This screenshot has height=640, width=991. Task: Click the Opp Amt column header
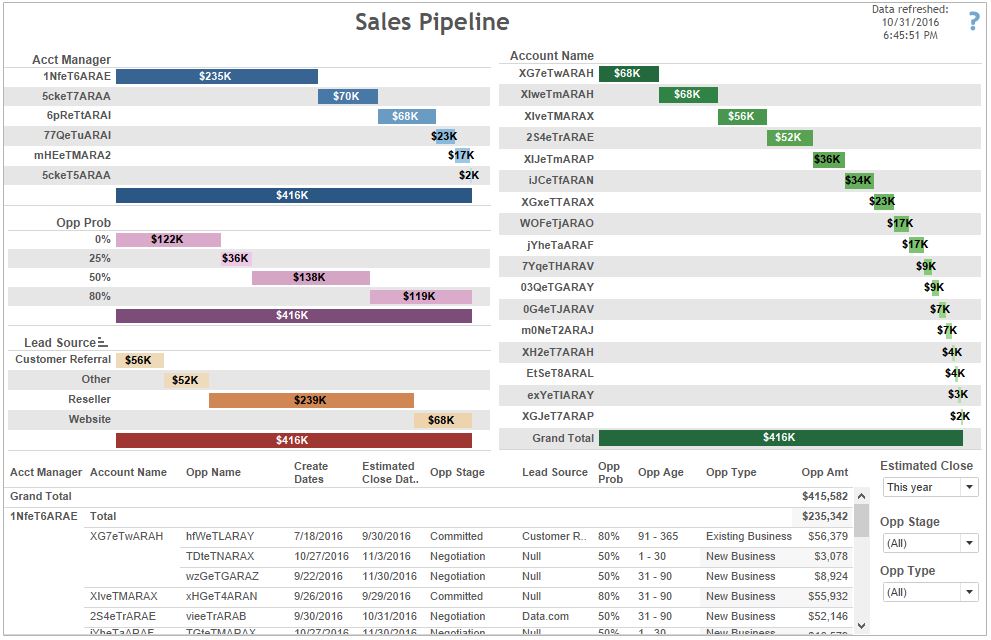pos(824,472)
